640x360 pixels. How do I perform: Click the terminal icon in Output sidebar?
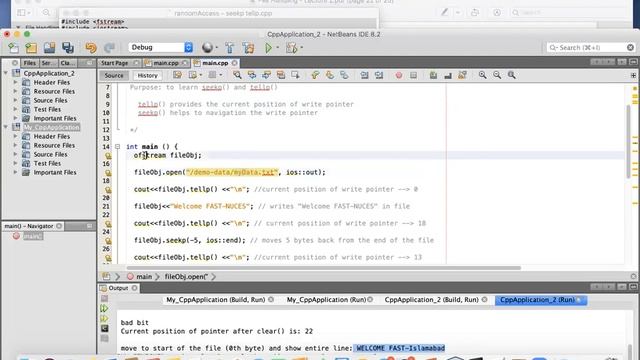(104, 328)
